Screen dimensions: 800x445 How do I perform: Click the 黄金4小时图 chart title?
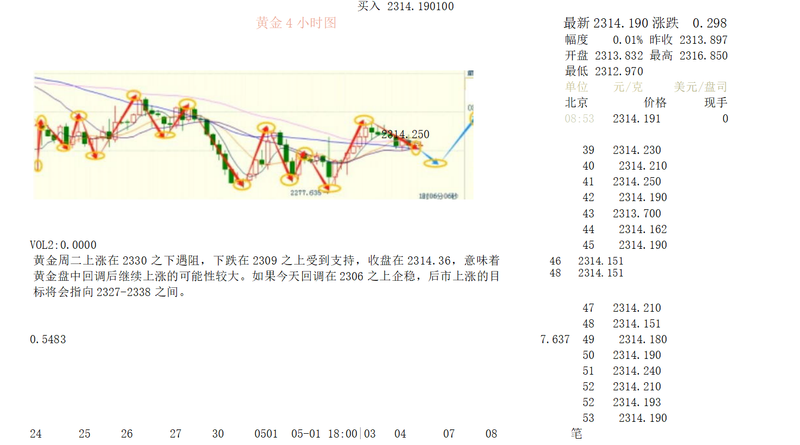(x=296, y=23)
